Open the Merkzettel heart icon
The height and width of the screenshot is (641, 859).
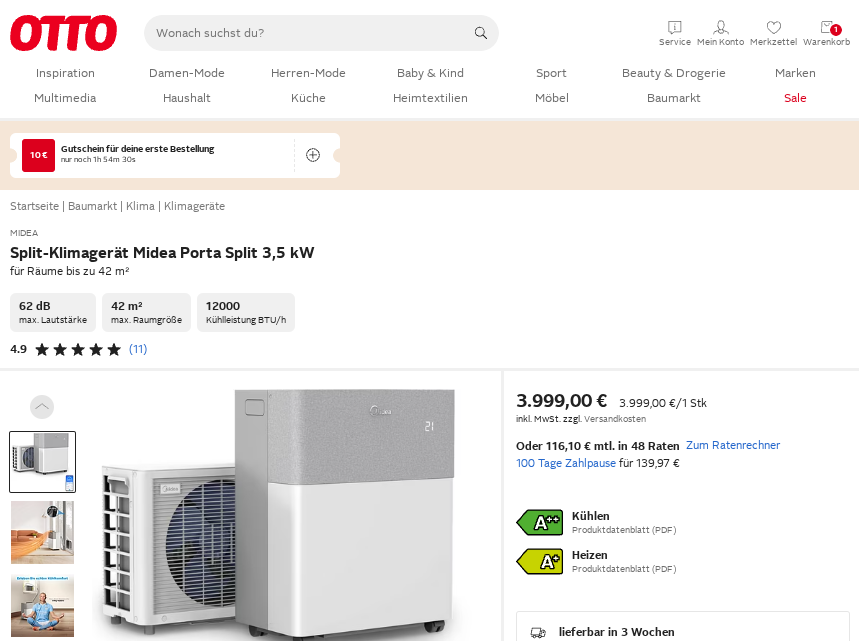[773, 33]
